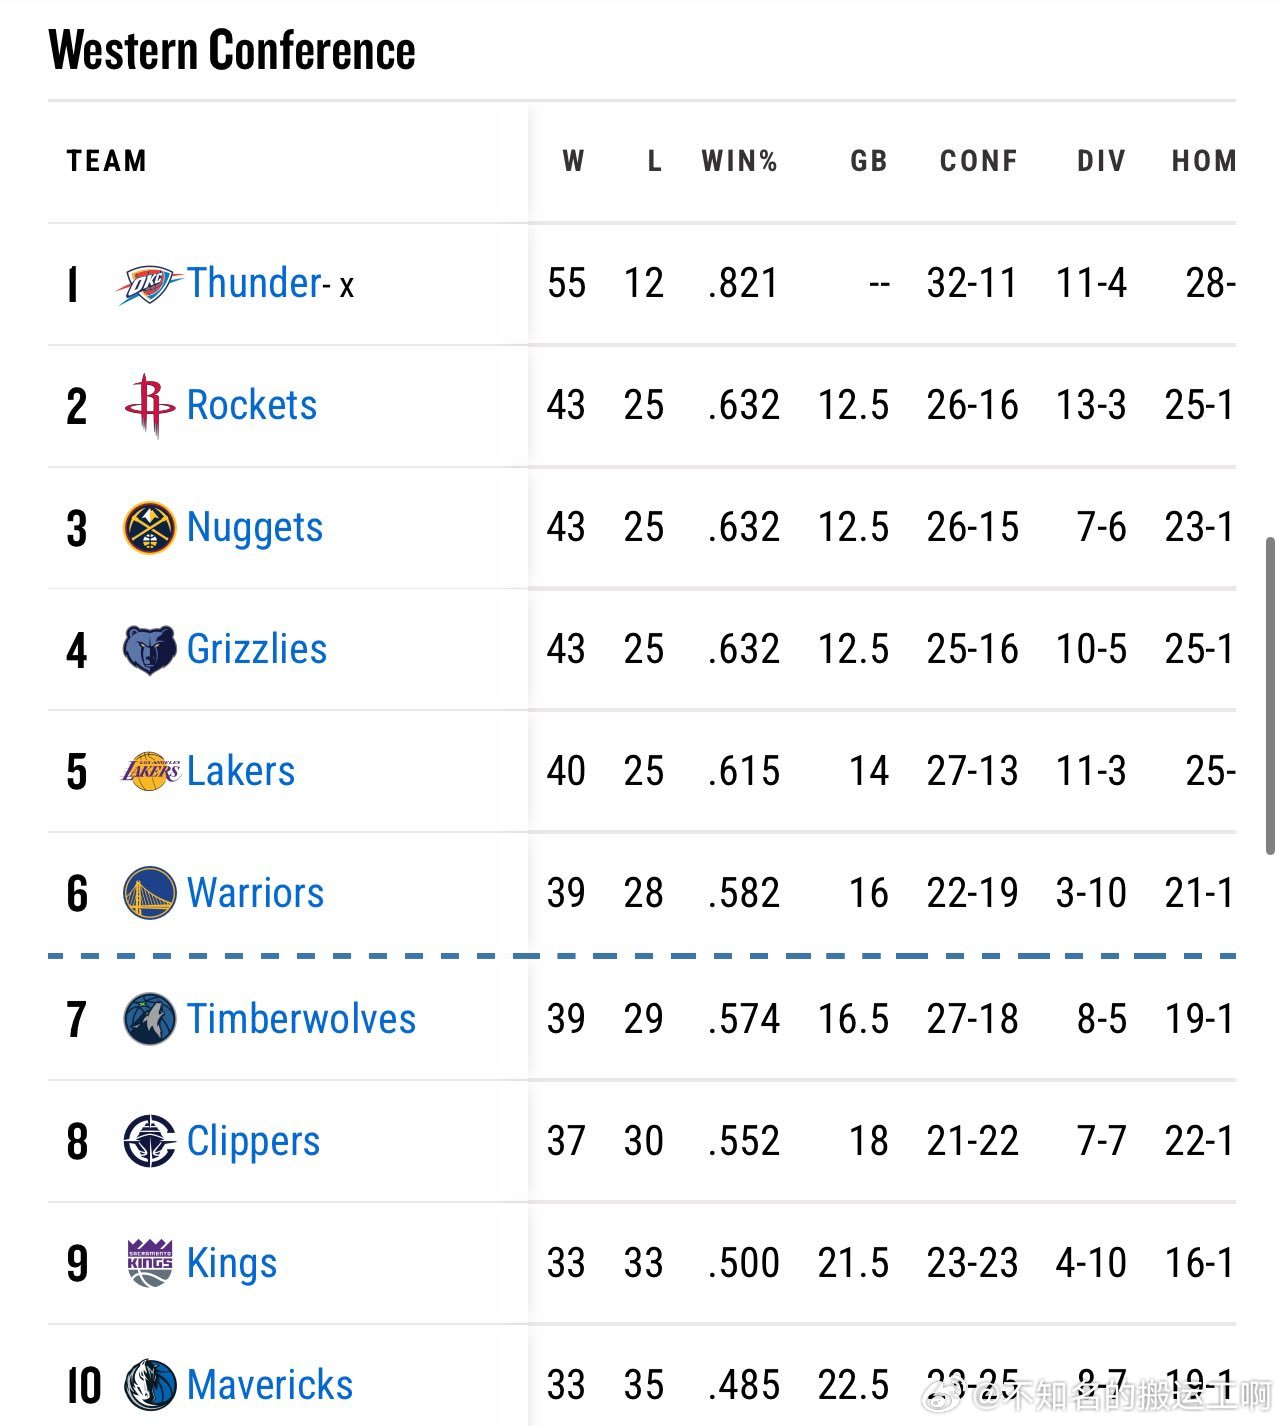Sort by DIV column header

pos(1101,161)
